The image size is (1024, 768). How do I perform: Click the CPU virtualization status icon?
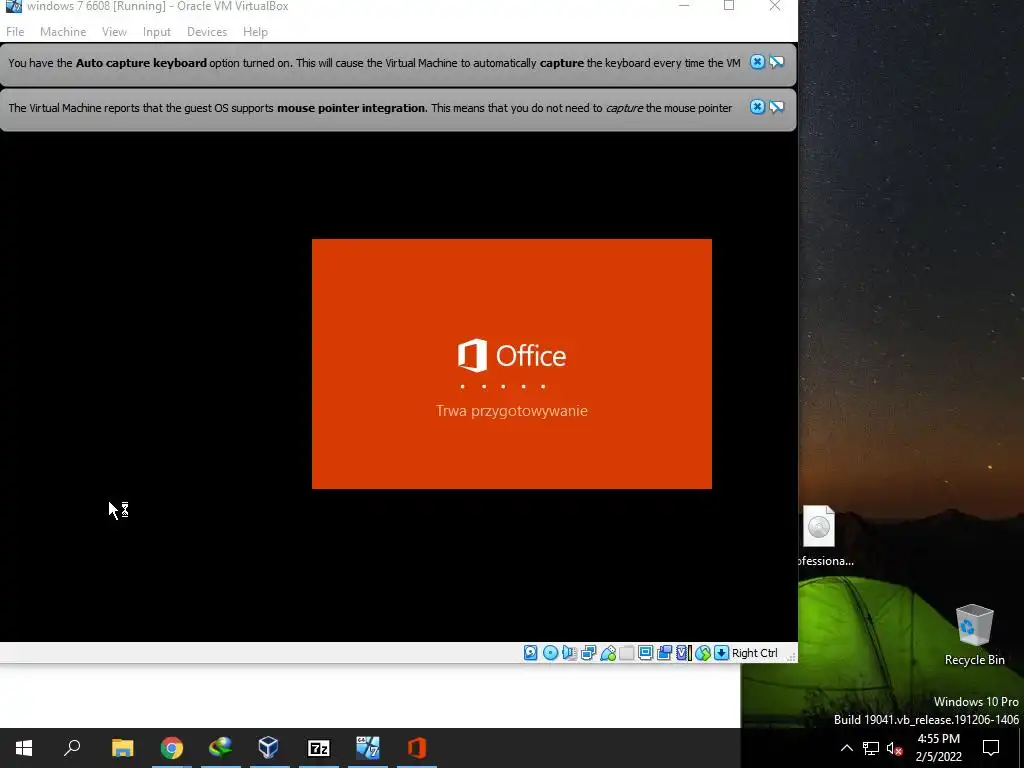coord(684,652)
